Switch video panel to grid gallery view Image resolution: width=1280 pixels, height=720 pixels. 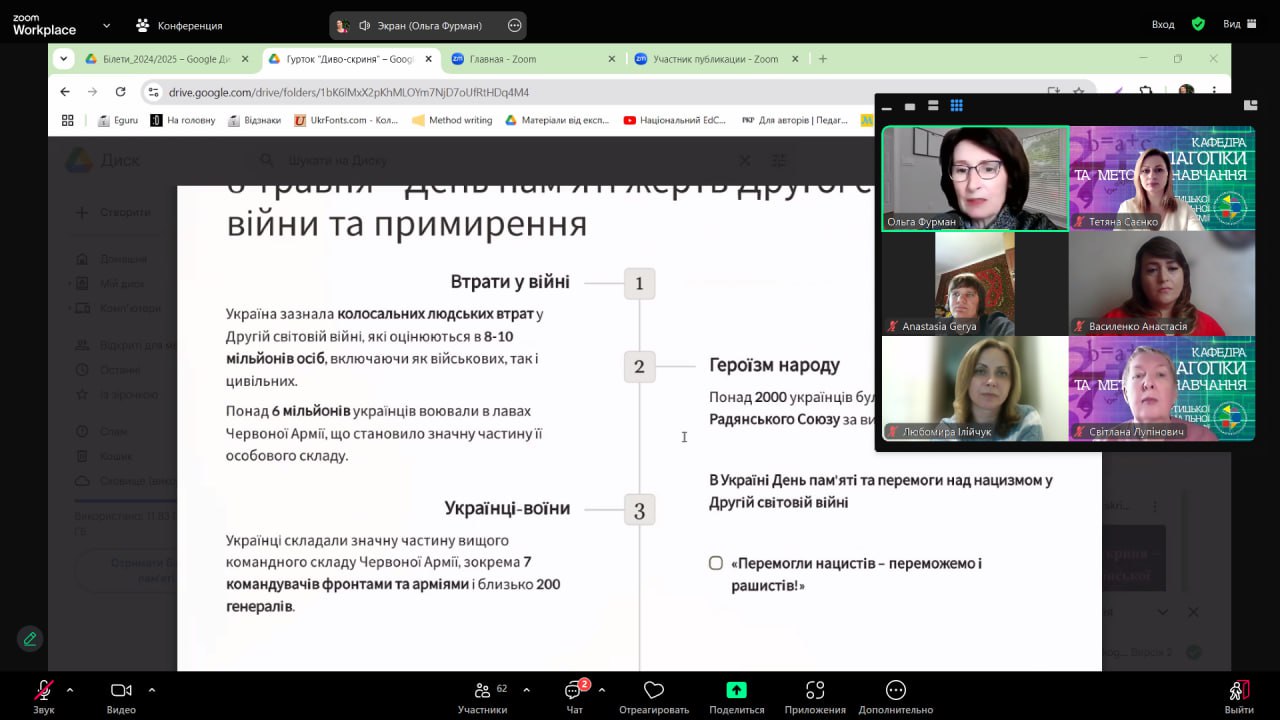(x=956, y=106)
